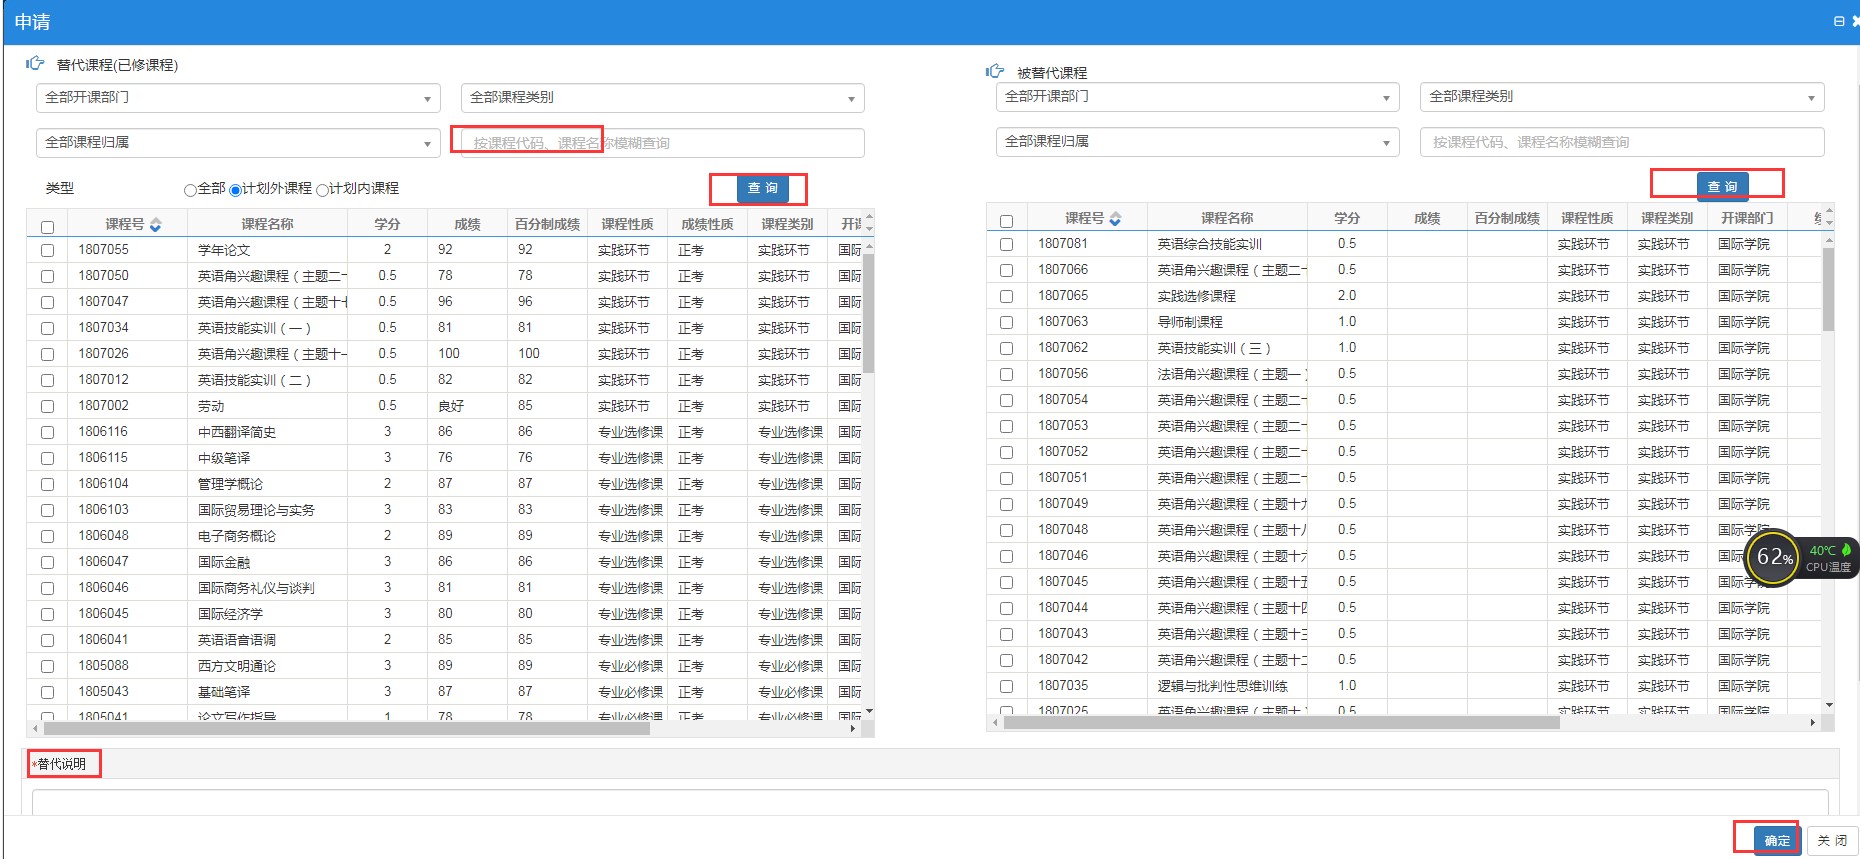Click hand icon beside 替代课程(已修课程)
1860x859 pixels.
pos(35,64)
